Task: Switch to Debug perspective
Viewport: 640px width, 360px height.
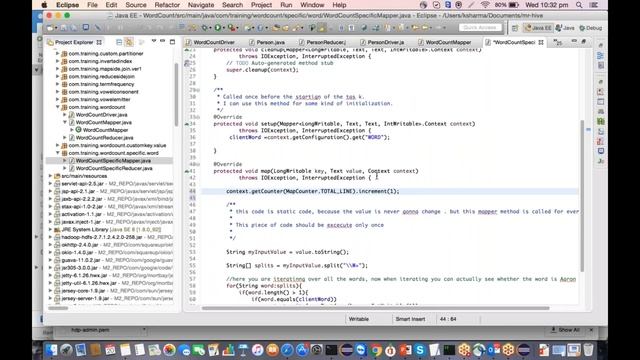Action: point(590,28)
